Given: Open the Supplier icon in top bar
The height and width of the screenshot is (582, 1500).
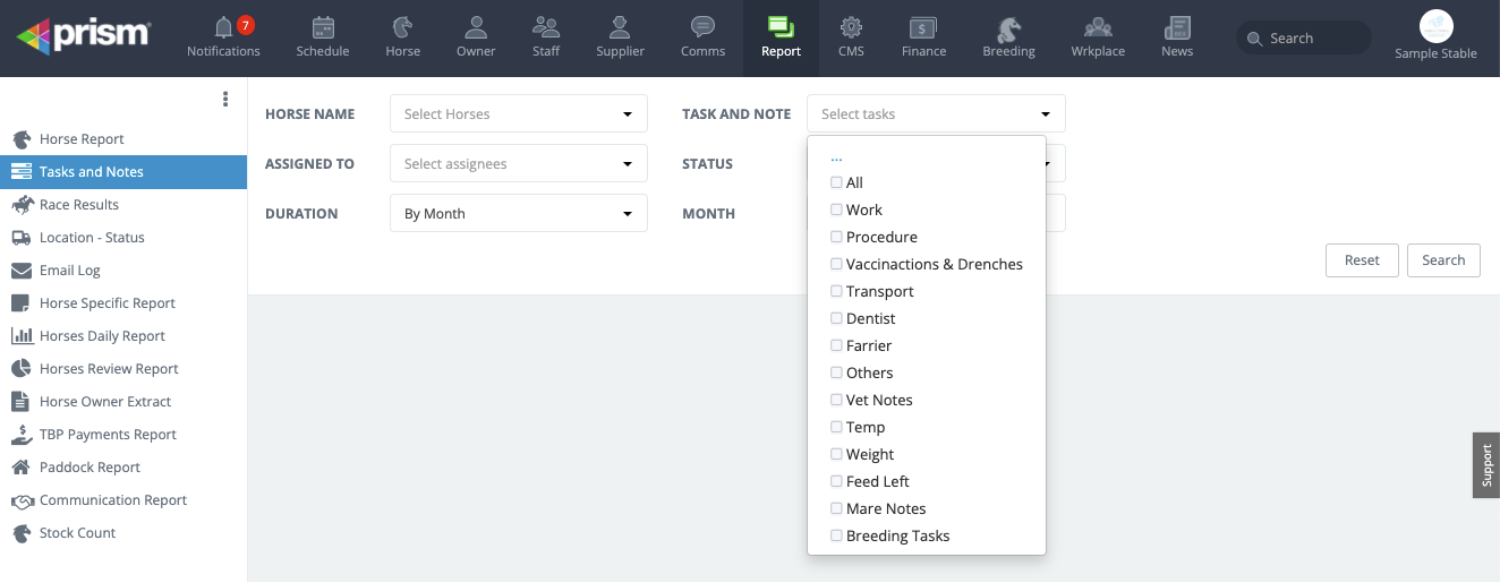Looking at the screenshot, I should click(620, 27).
